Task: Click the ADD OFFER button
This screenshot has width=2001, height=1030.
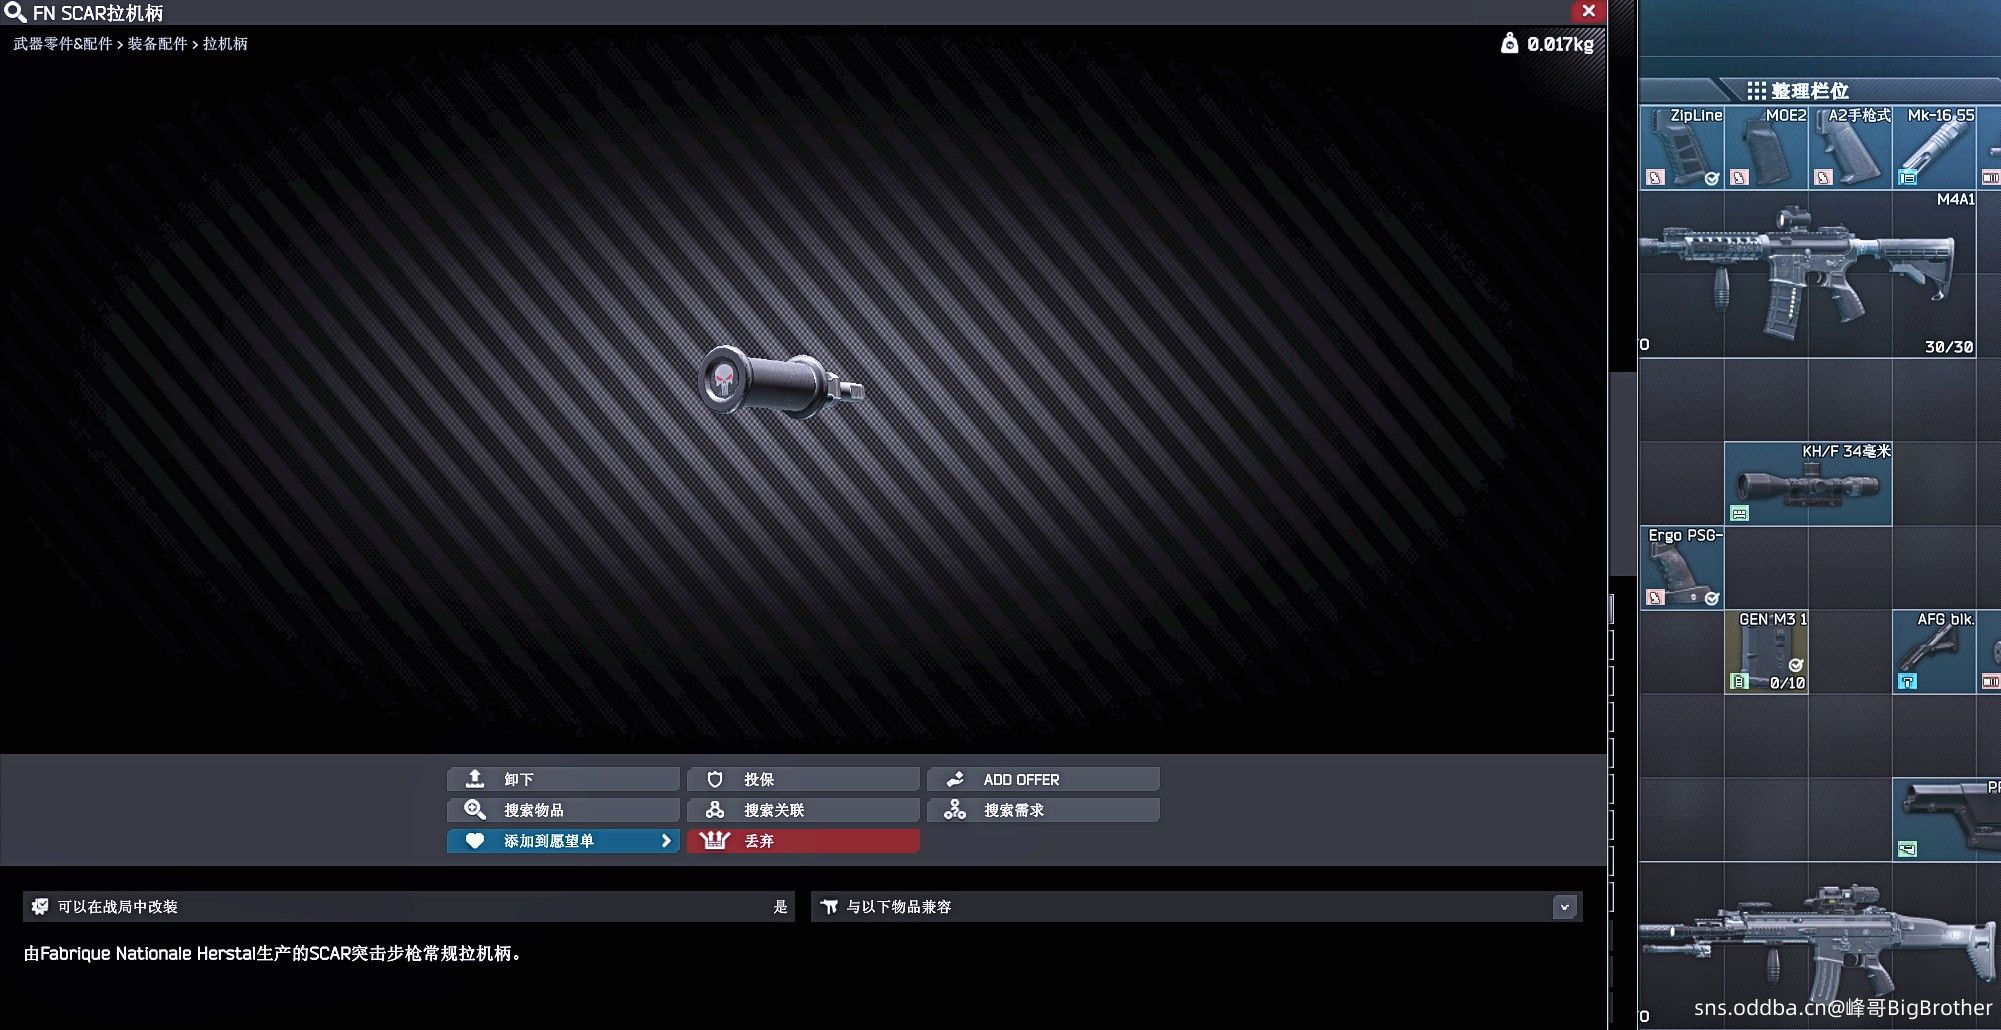Action: pyautogui.click(x=1043, y=779)
